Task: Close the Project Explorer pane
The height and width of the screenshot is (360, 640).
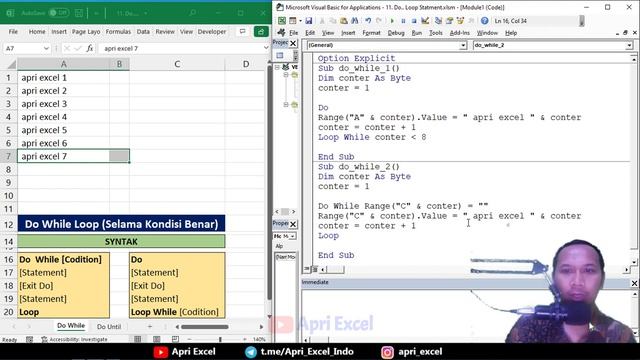Action: click(x=293, y=43)
